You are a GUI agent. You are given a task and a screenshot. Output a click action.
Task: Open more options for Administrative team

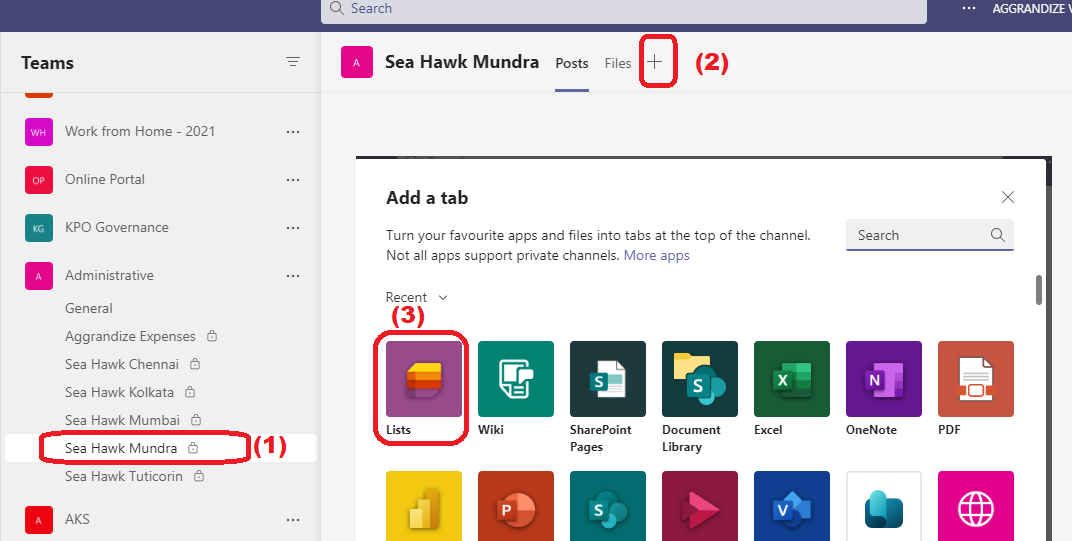293,276
